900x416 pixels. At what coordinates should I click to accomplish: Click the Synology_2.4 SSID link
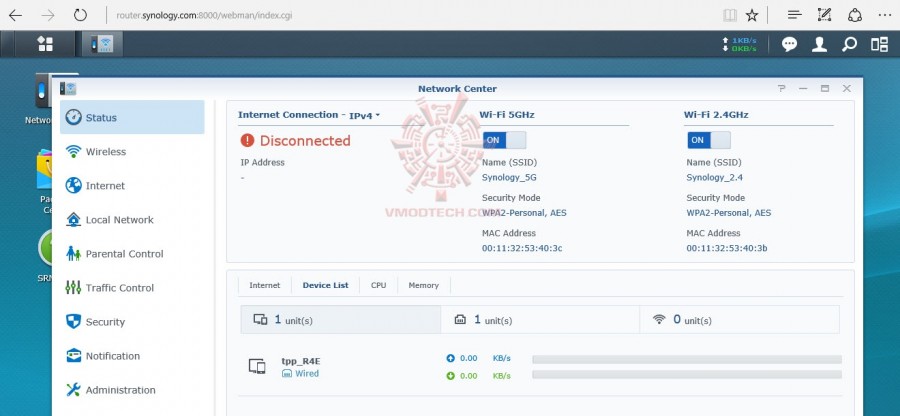[x=714, y=177]
